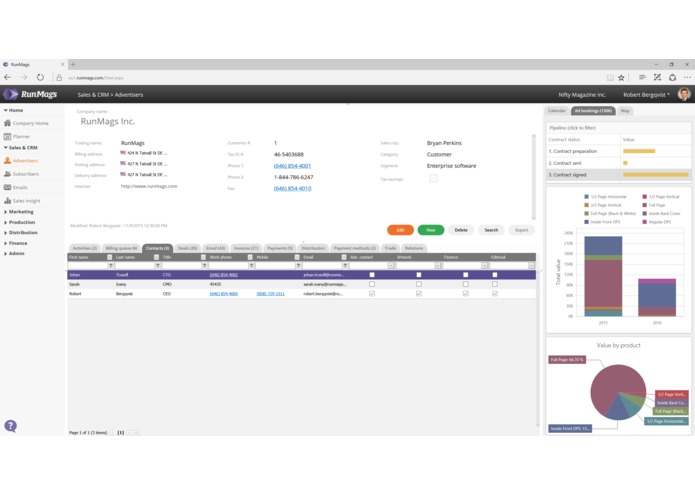Collapse the Home sidebar section
695x494 pixels.
pyautogui.click(x=6, y=110)
